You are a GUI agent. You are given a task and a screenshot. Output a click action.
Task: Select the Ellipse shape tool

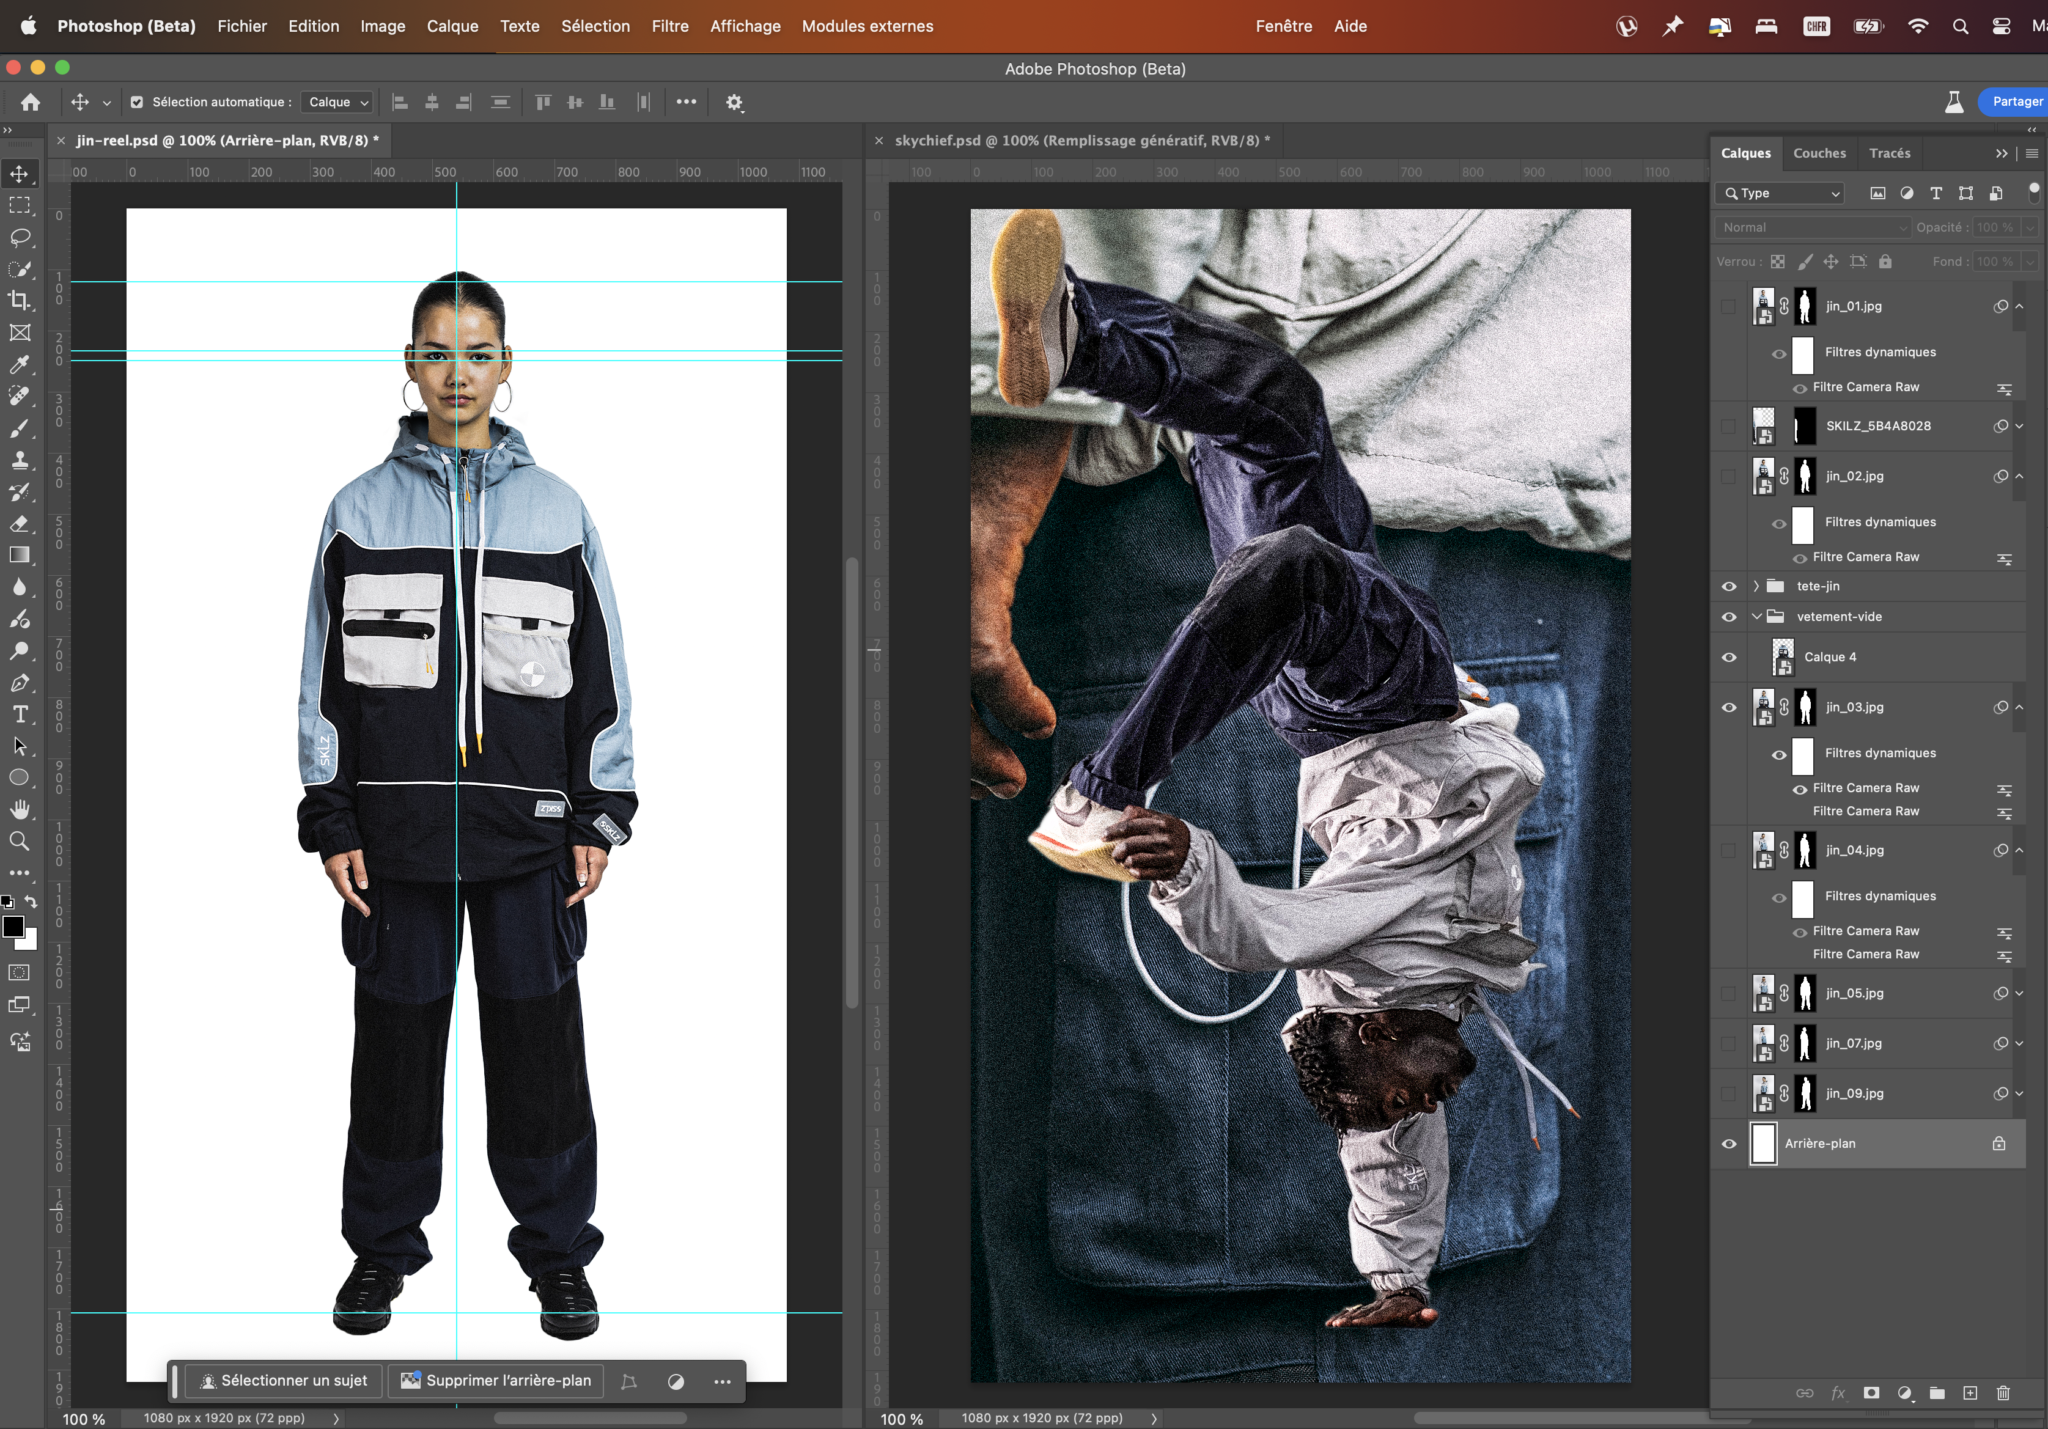point(19,778)
